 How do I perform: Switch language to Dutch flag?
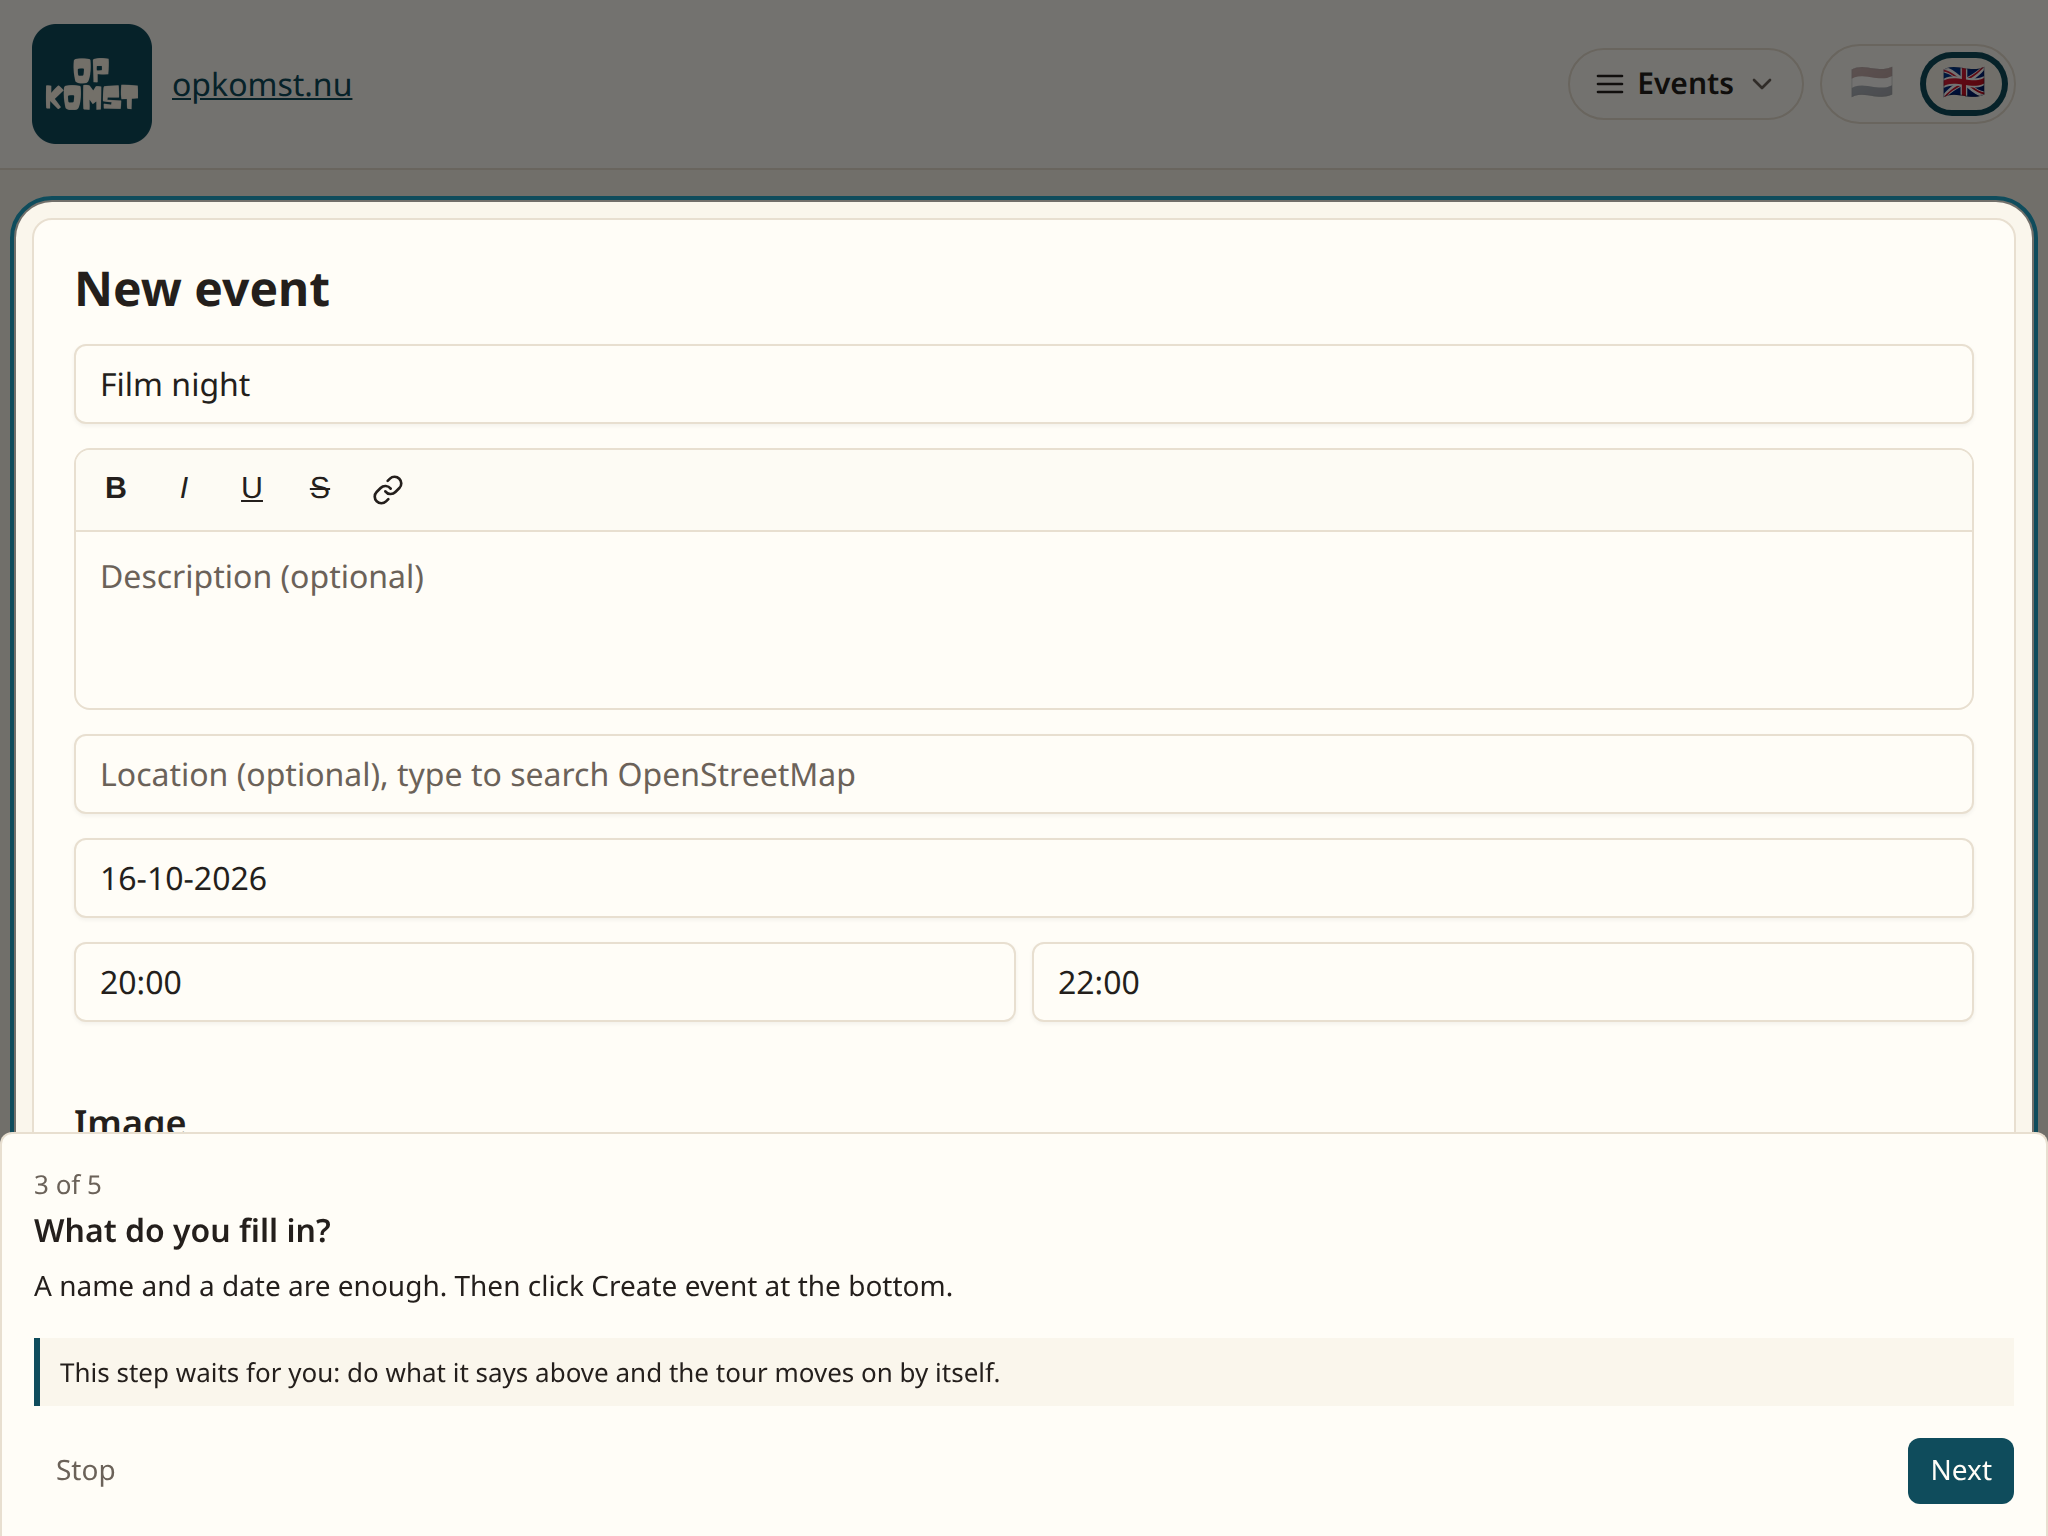tap(1871, 84)
